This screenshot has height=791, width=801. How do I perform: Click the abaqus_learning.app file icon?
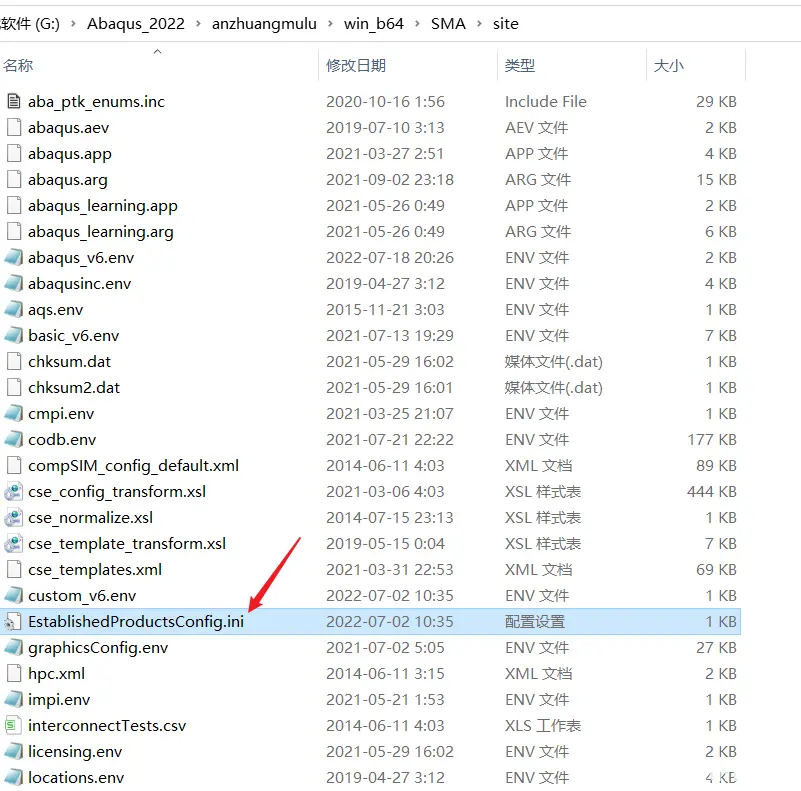coord(14,205)
